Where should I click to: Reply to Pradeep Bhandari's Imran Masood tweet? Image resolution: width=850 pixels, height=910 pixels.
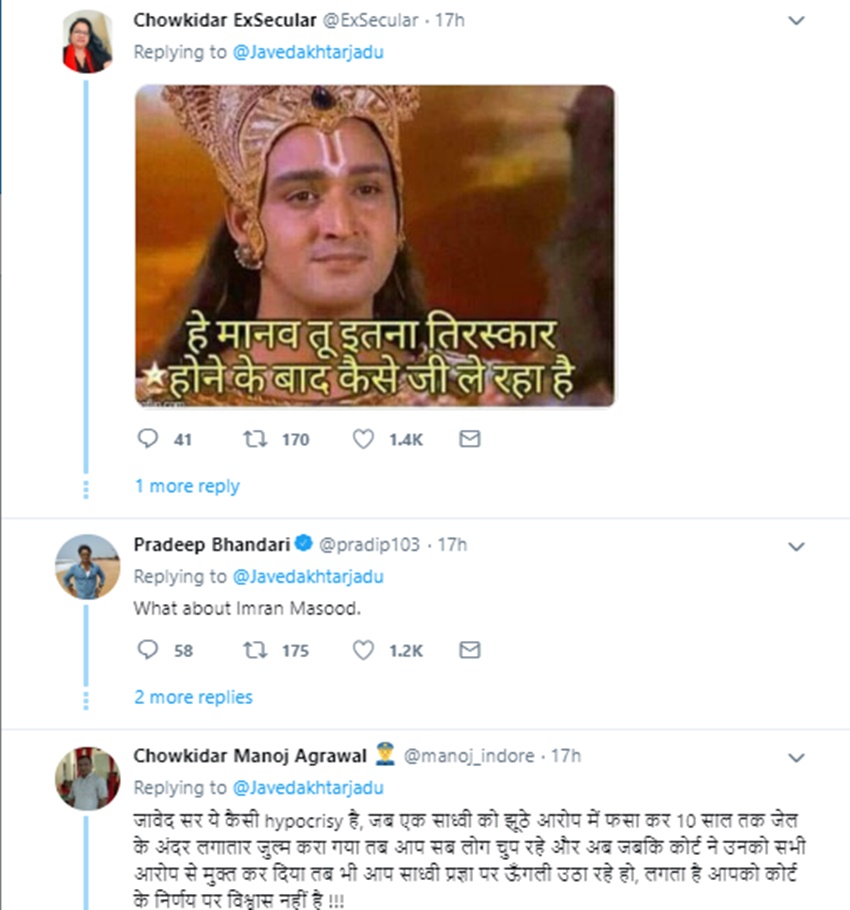pyautogui.click(x=147, y=650)
